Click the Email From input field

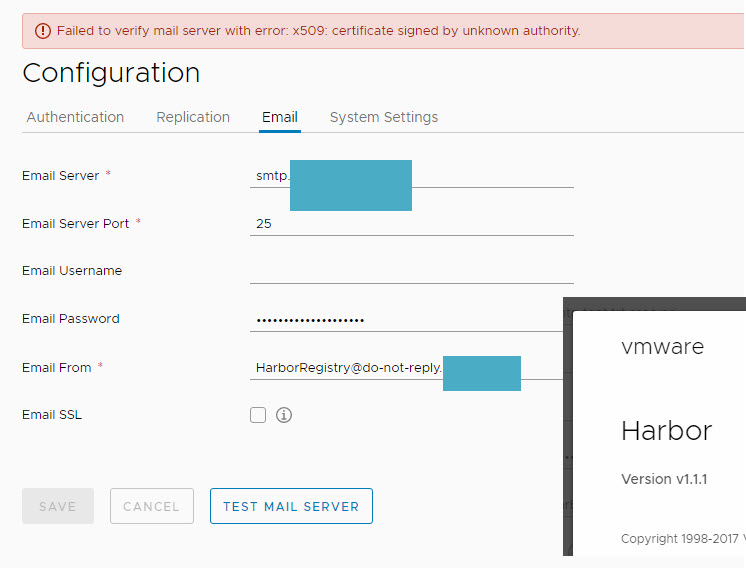(406, 368)
